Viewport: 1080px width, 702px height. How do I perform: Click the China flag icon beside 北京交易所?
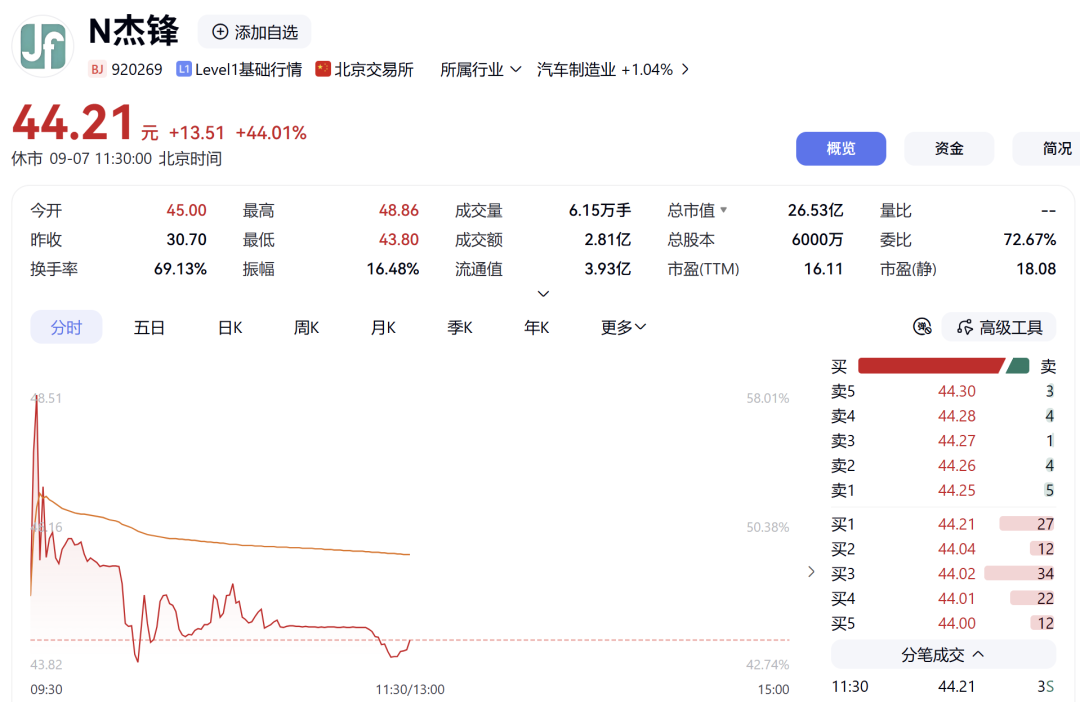point(323,70)
